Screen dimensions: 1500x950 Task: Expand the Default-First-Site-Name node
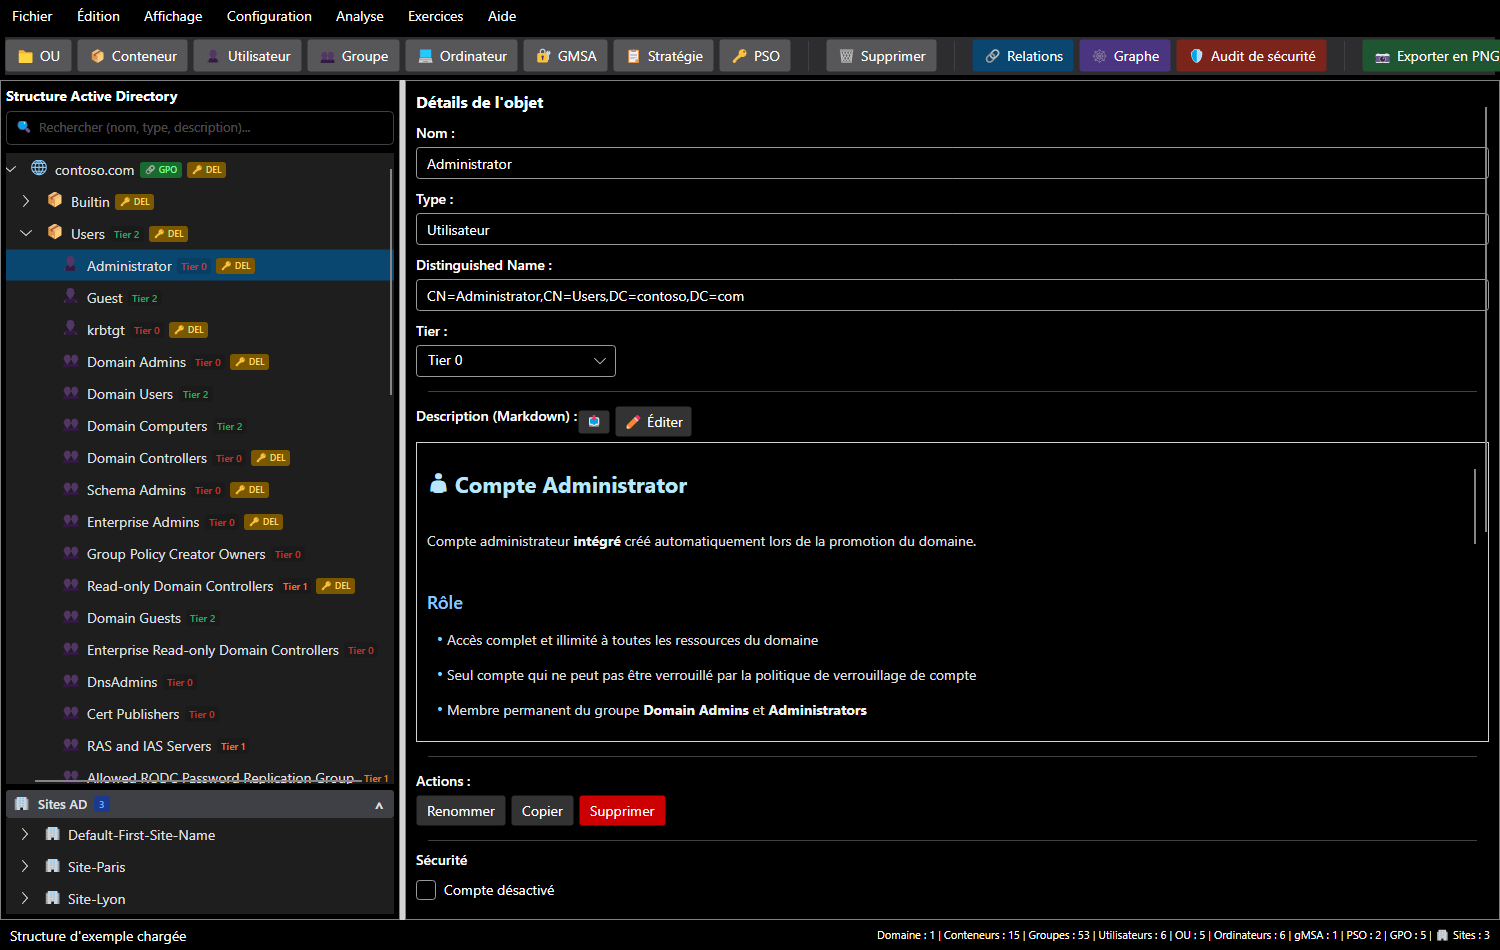coord(25,834)
